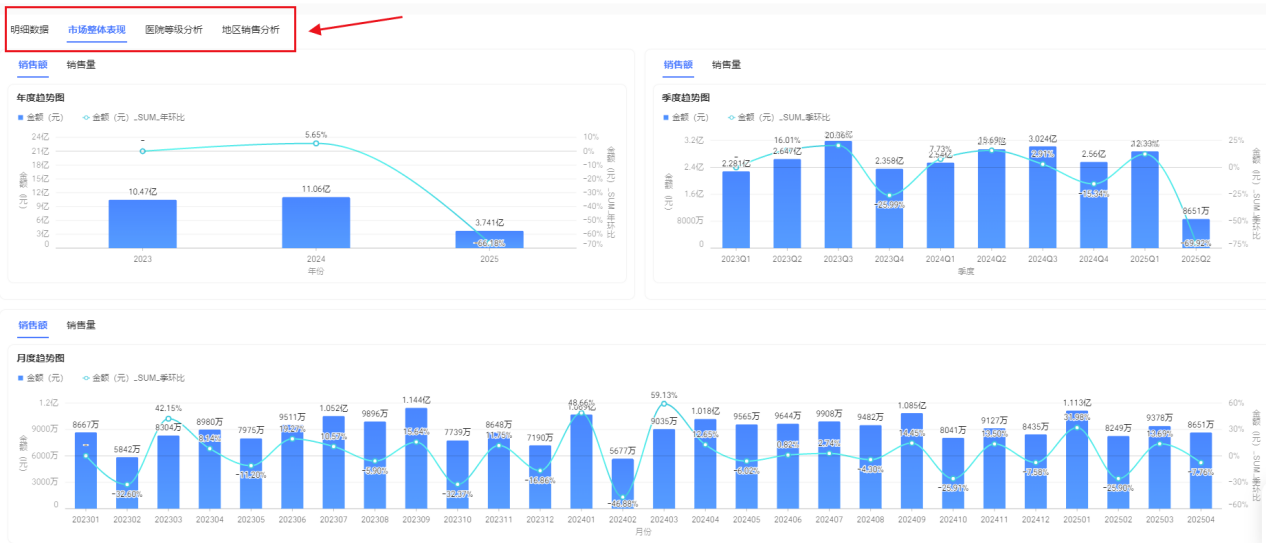This screenshot has width=1266, height=543.
Task: Click the 202309 bar in monthly chart
Action: click(416, 457)
